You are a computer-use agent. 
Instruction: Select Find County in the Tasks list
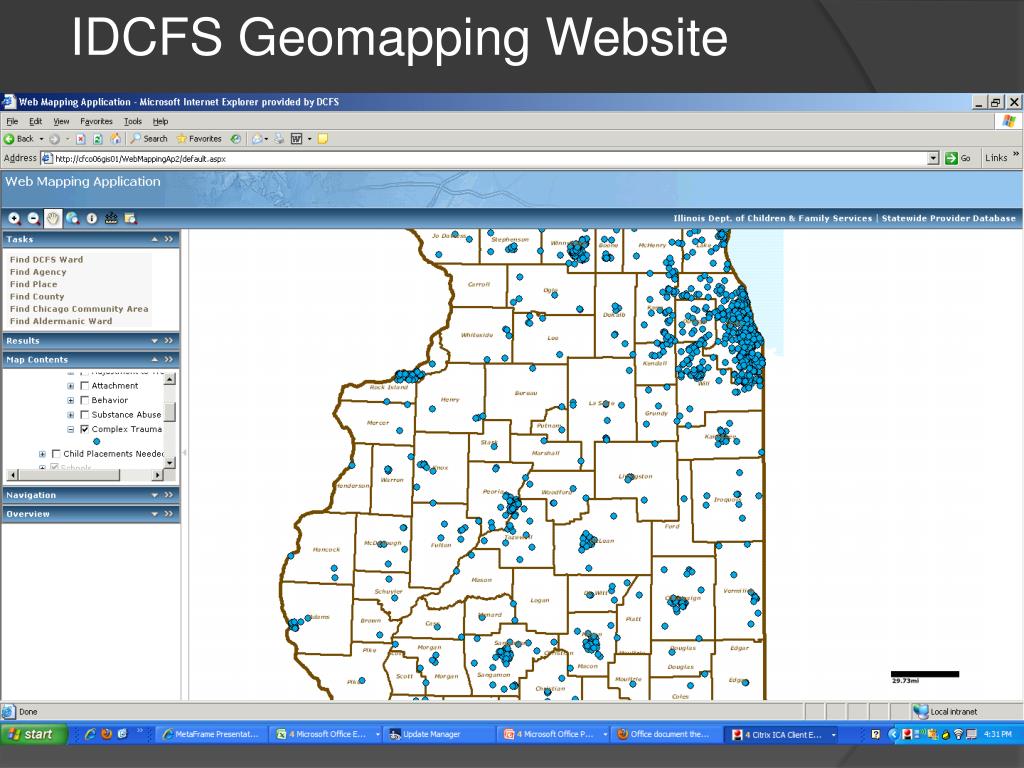pos(37,296)
